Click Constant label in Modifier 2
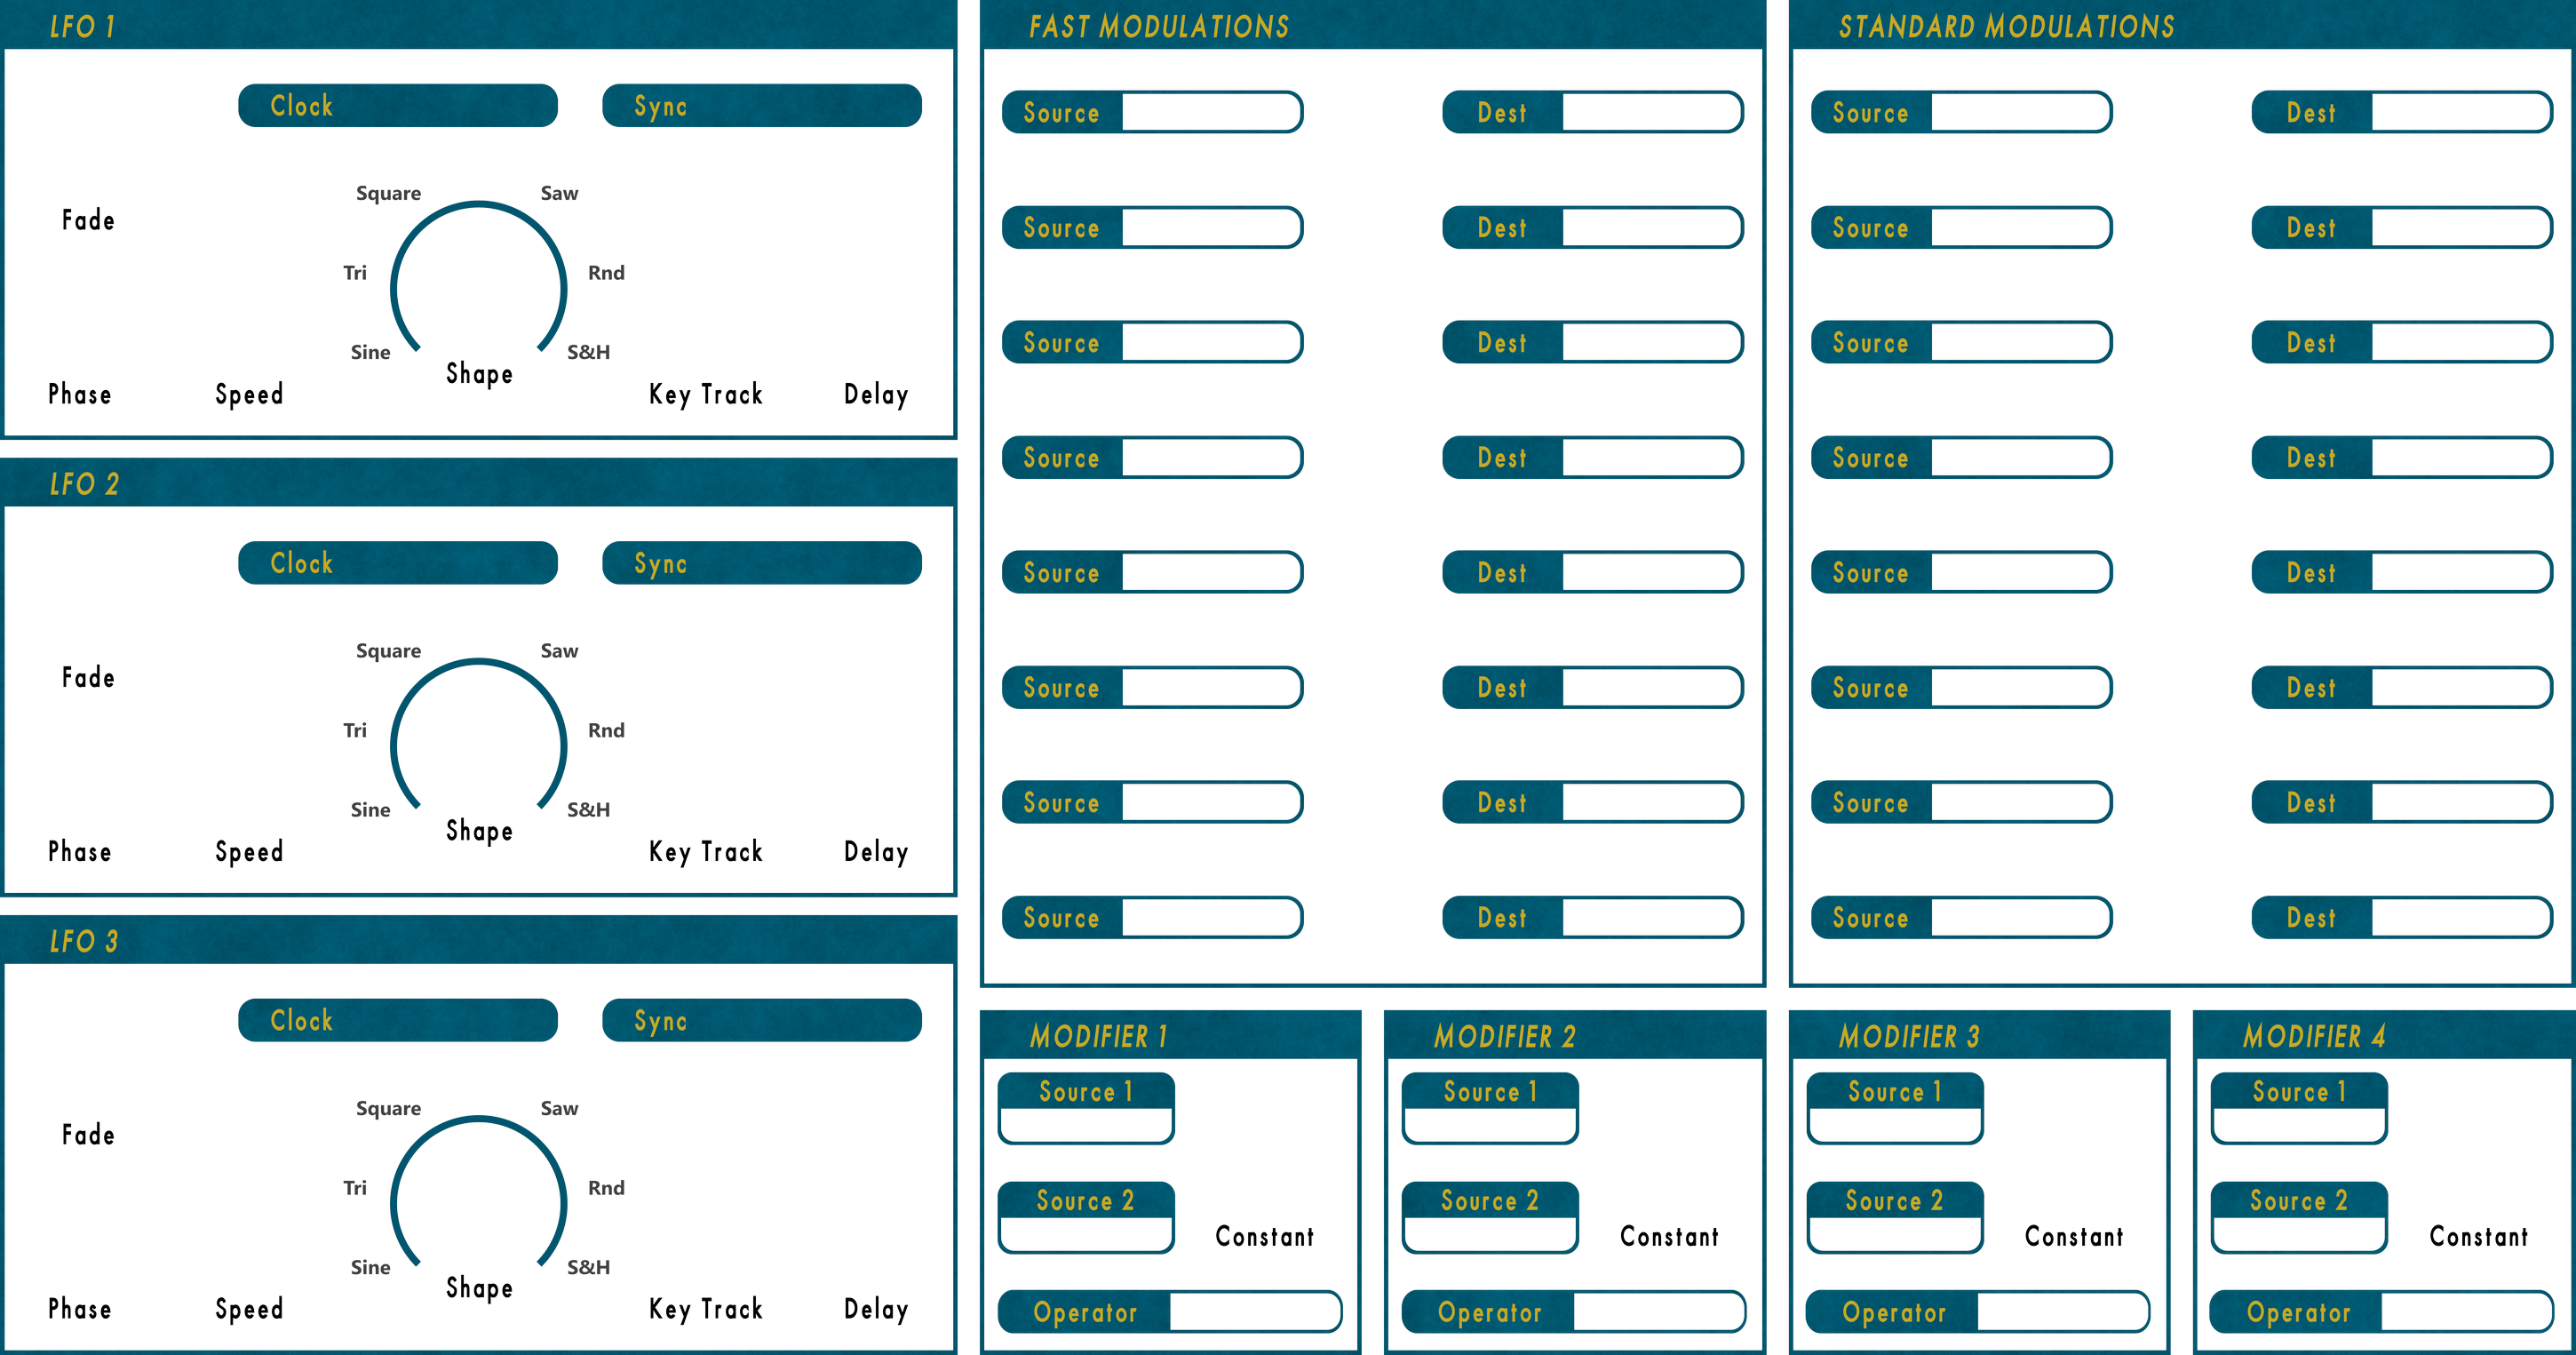2576x1355 pixels. 1669,1237
